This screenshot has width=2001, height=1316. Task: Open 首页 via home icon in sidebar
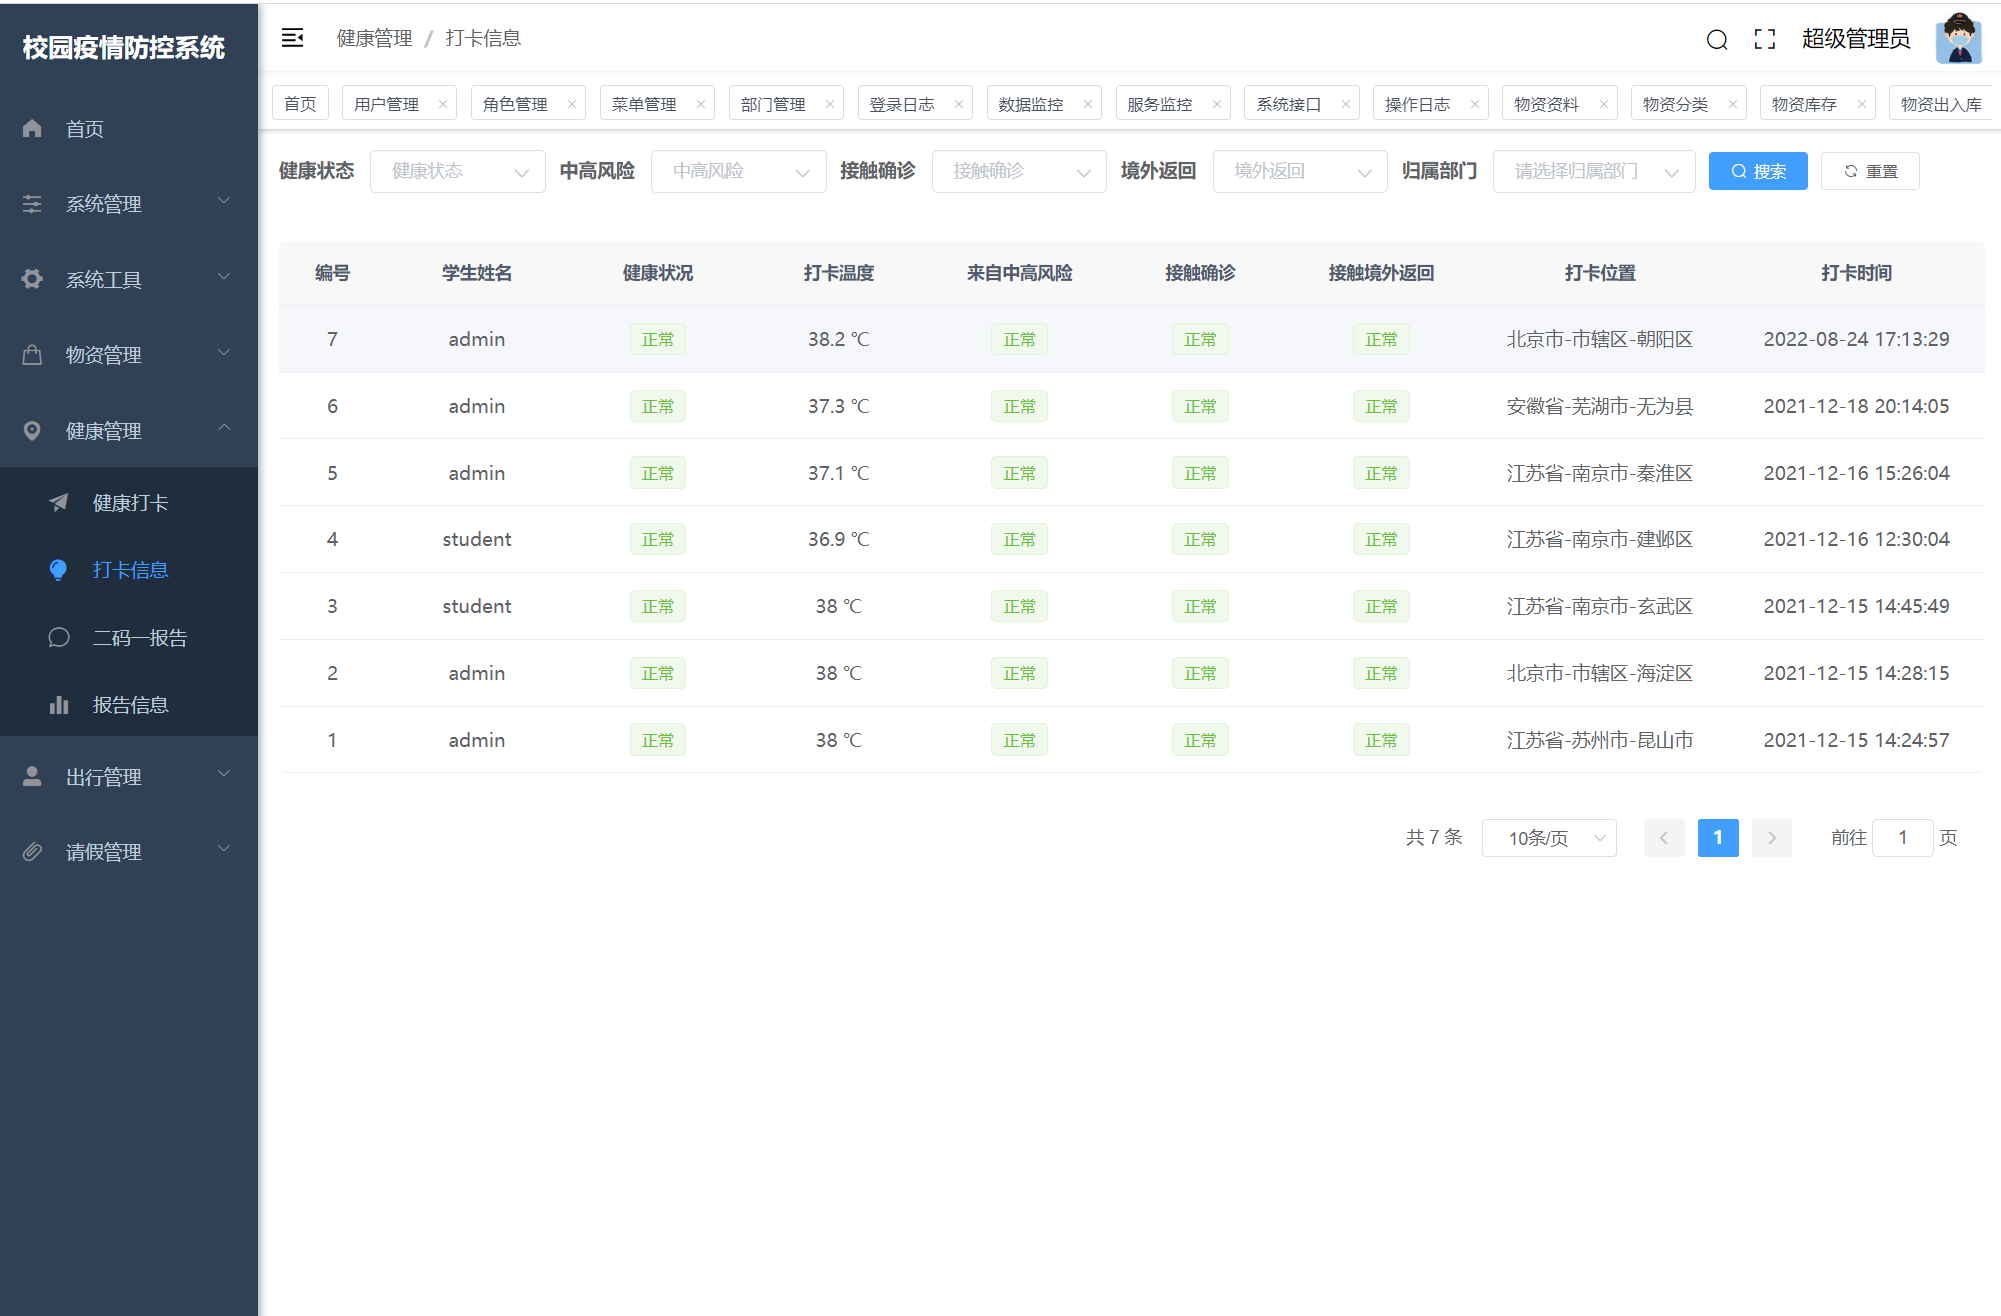(33, 129)
